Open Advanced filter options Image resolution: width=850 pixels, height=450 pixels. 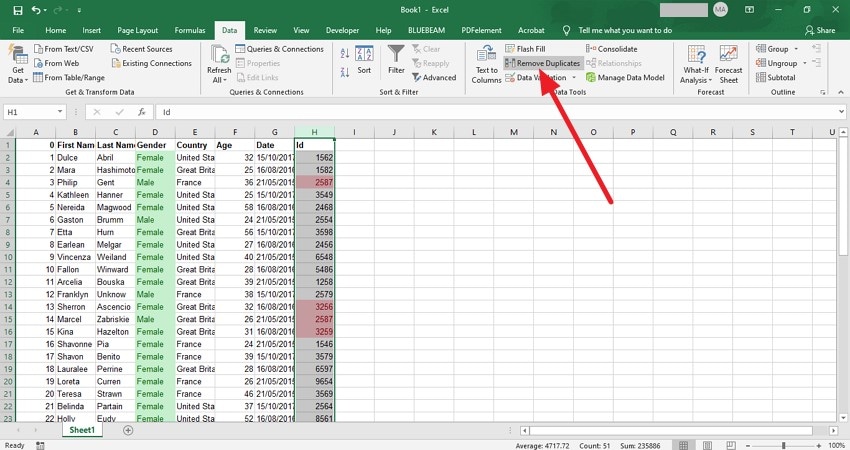pos(434,78)
